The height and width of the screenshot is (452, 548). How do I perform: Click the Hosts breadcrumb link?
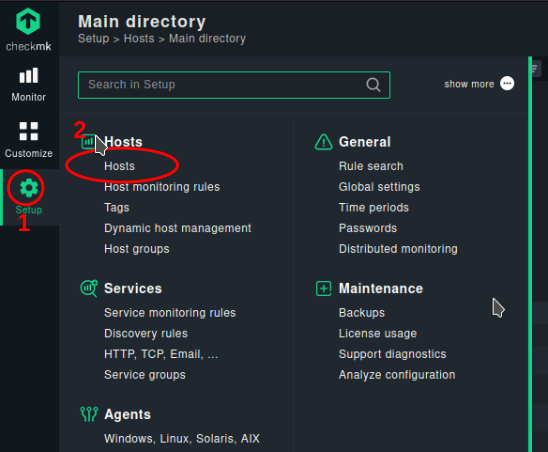point(139,38)
